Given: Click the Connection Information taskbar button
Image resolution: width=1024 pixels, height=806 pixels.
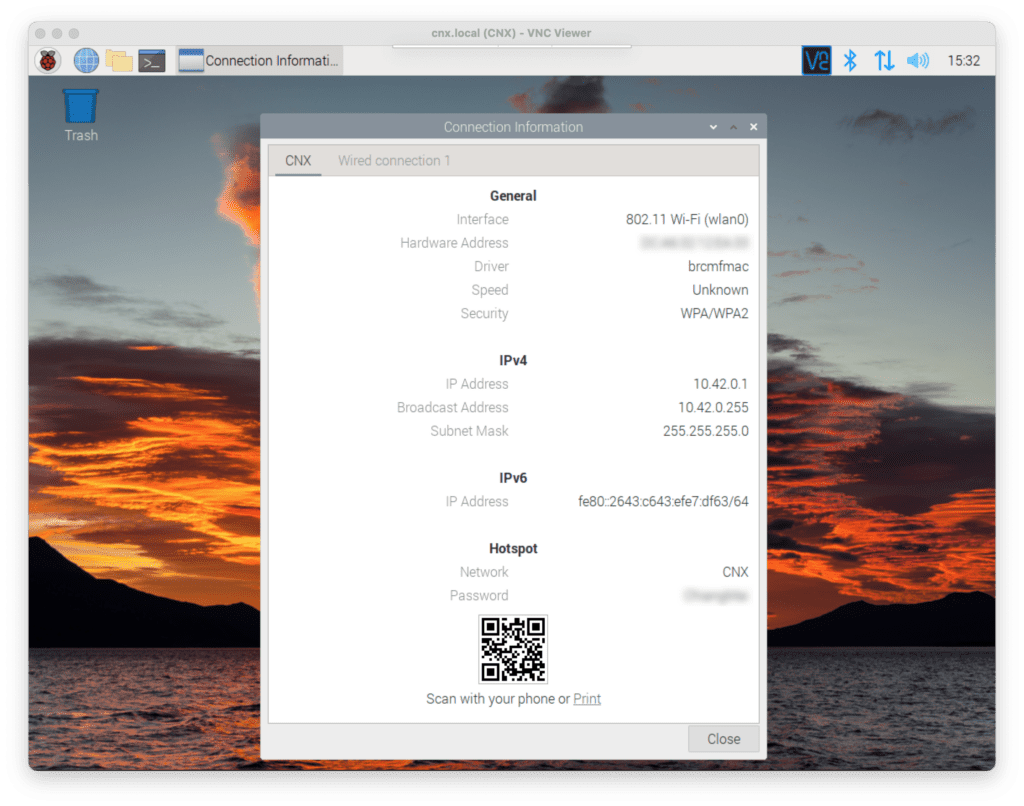Looking at the screenshot, I should point(260,61).
